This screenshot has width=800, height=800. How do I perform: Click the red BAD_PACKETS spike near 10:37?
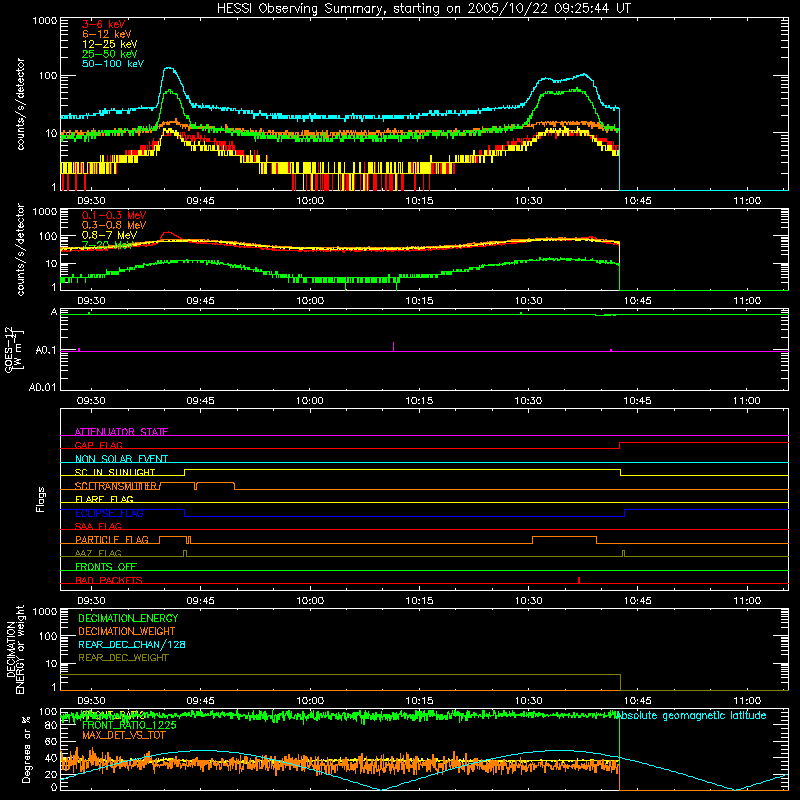pyautogui.click(x=579, y=580)
